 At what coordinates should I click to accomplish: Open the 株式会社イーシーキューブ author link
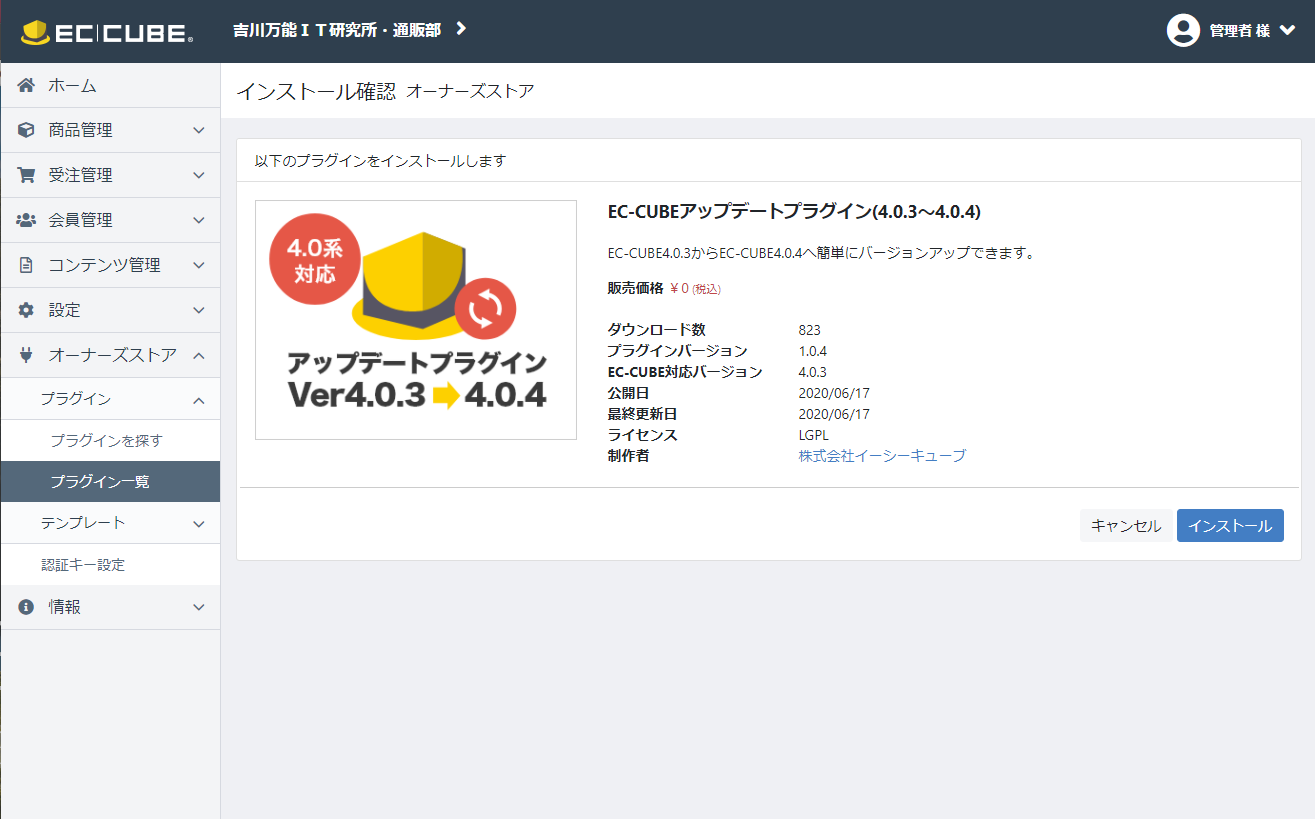[882, 456]
